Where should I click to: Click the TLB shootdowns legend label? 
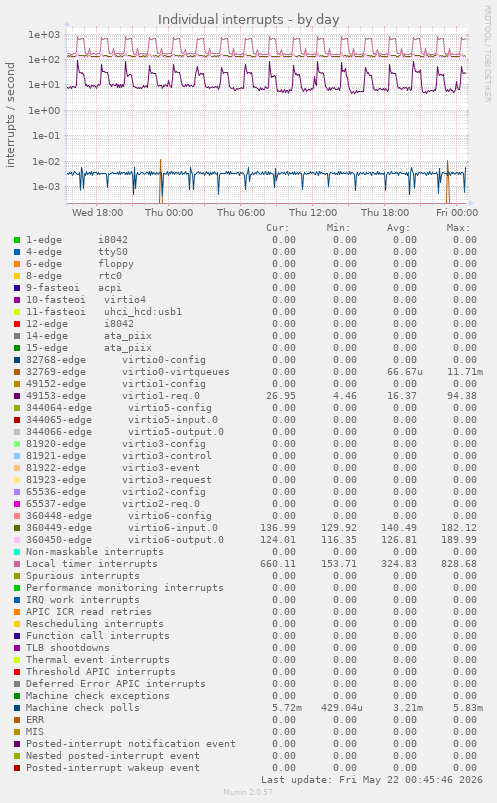(68, 648)
